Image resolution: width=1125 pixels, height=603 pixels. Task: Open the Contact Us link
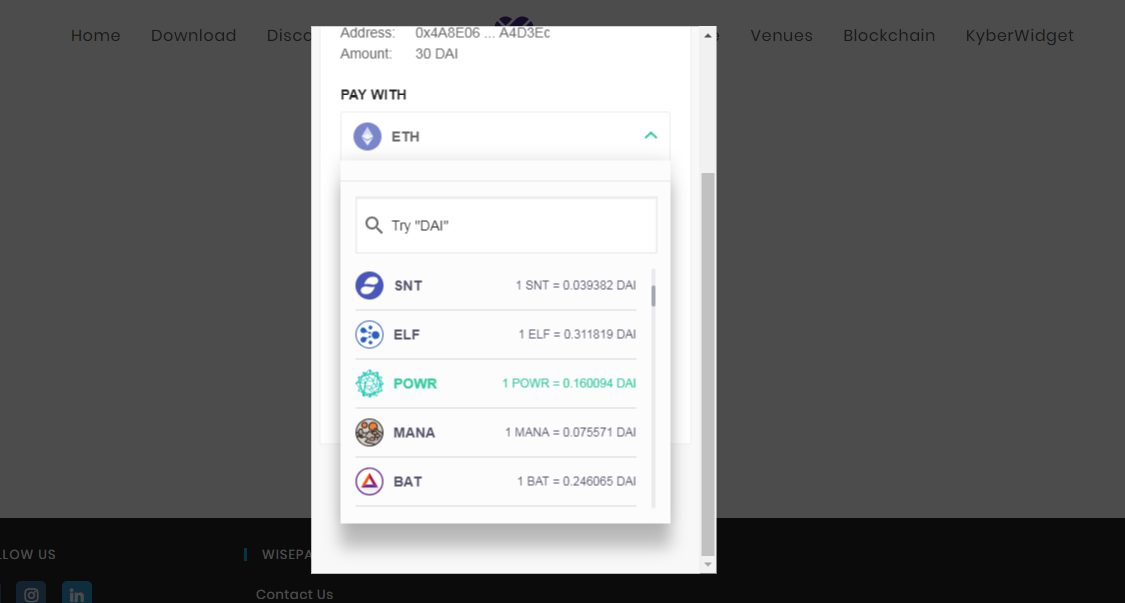coord(294,594)
